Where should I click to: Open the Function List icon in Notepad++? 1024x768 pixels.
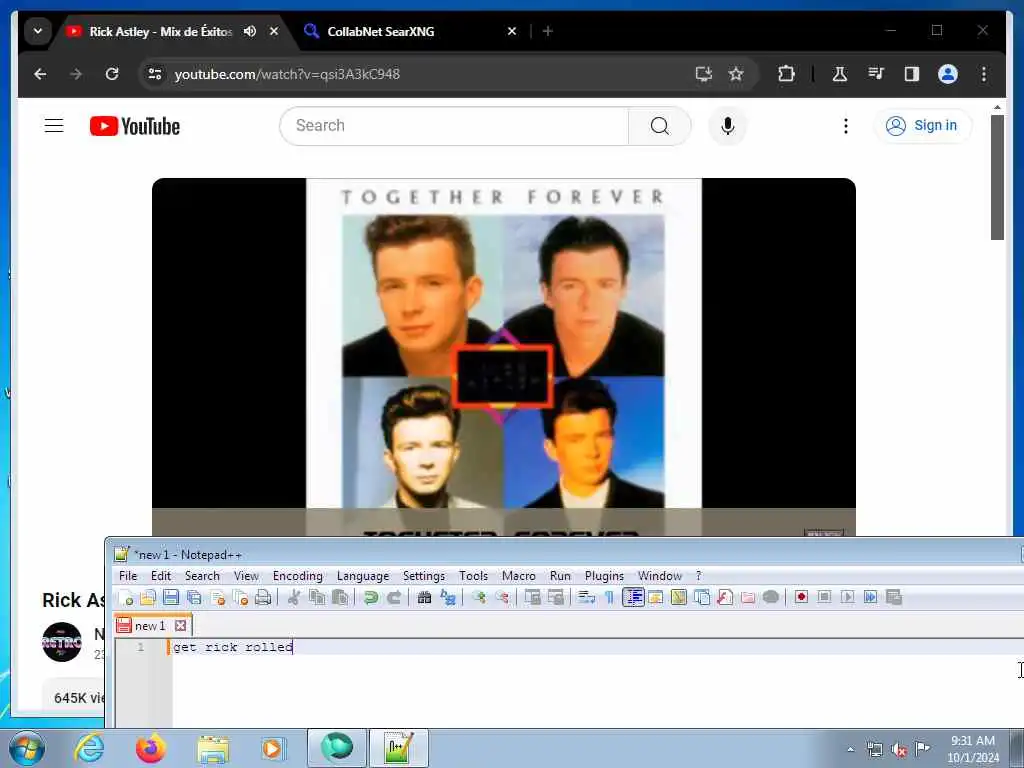pos(725,598)
